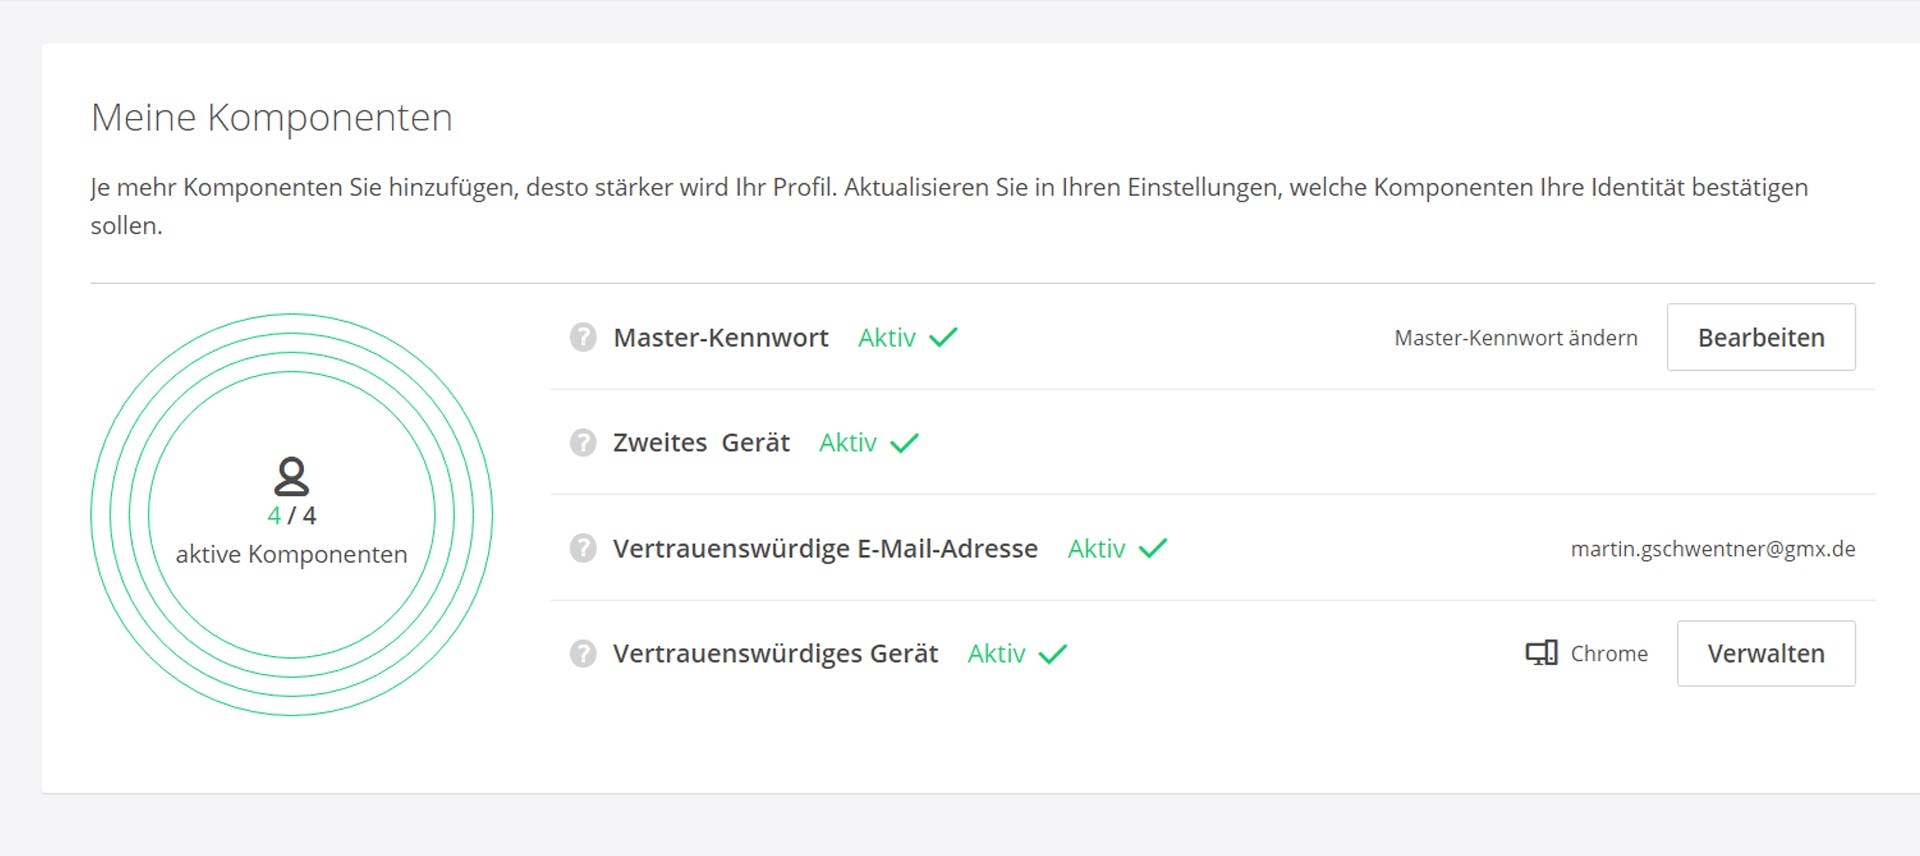Click the green checkmark next to Master-Kennwort
Viewport: 1920px width, 856px height.
[943, 338]
